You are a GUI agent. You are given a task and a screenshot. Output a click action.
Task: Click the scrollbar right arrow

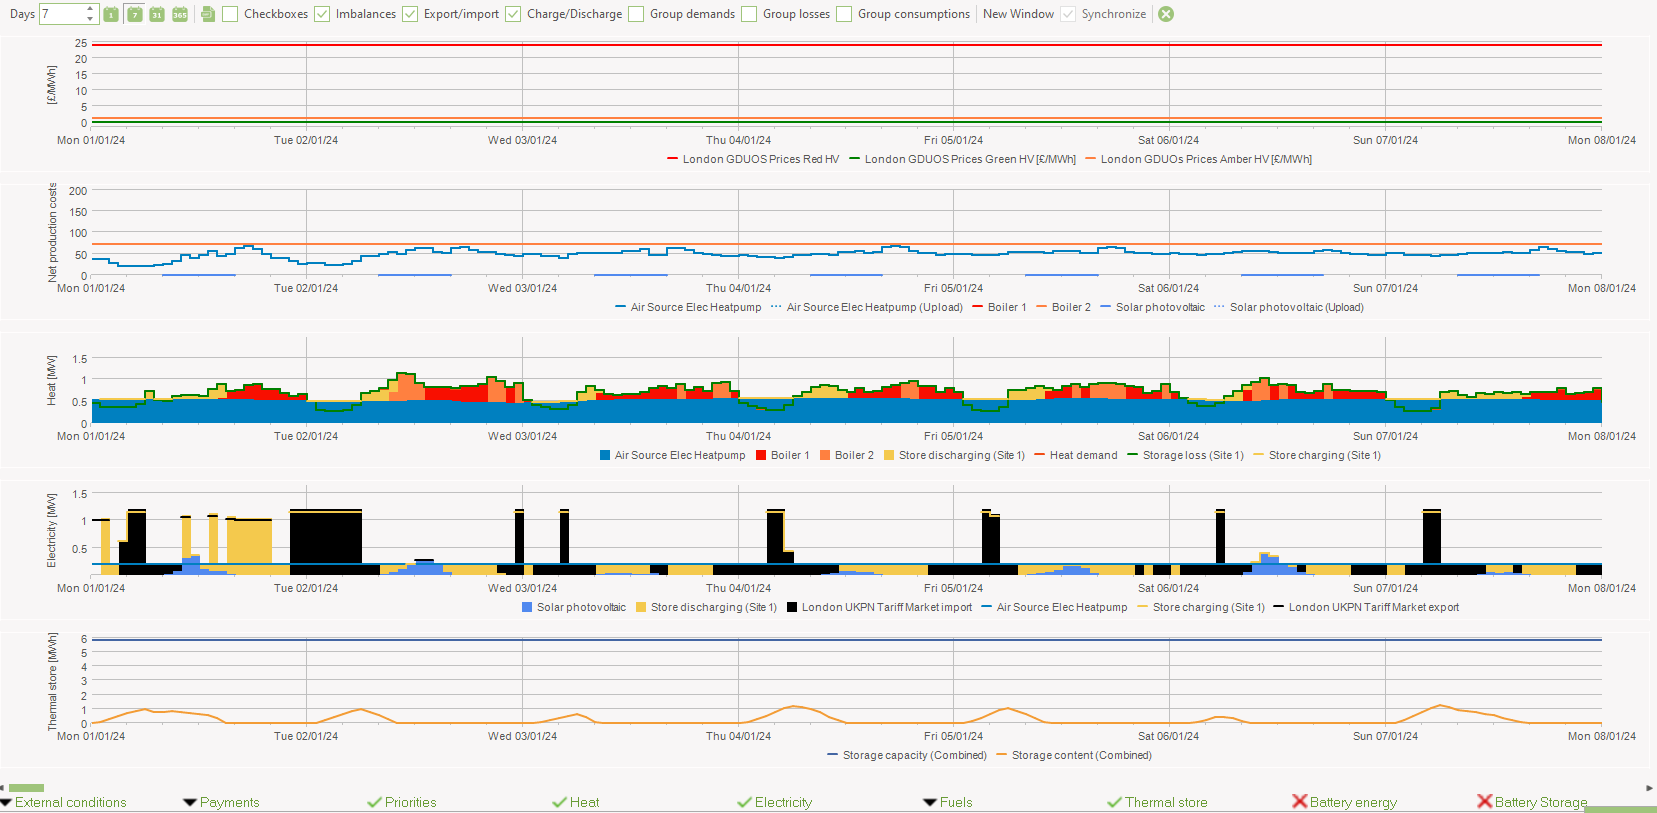[1650, 788]
